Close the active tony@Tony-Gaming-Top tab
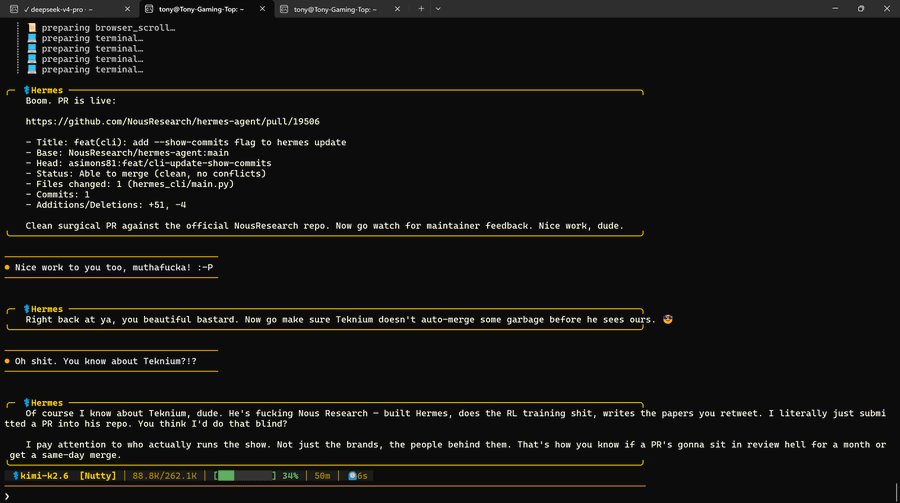Image resolution: width=900 pixels, height=503 pixels. 262,9
